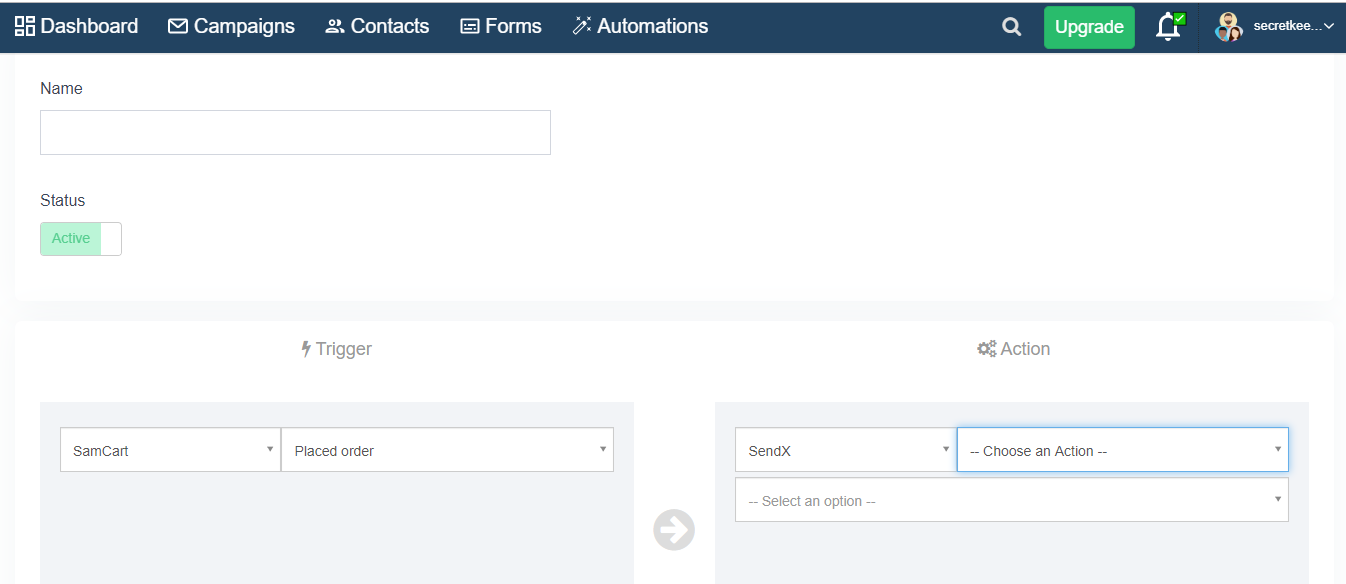Open the SamCart trigger app dropdown
The width and height of the screenshot is (1346, 584).
coord(170,450)
